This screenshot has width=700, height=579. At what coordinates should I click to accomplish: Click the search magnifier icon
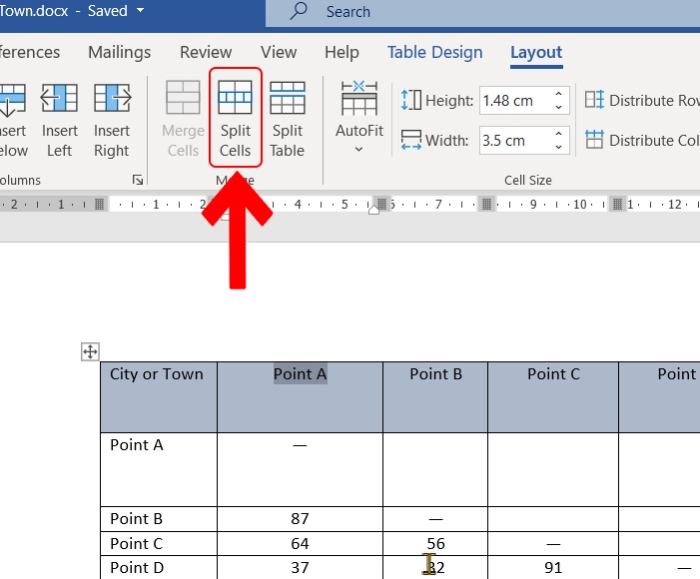[298, 11]
